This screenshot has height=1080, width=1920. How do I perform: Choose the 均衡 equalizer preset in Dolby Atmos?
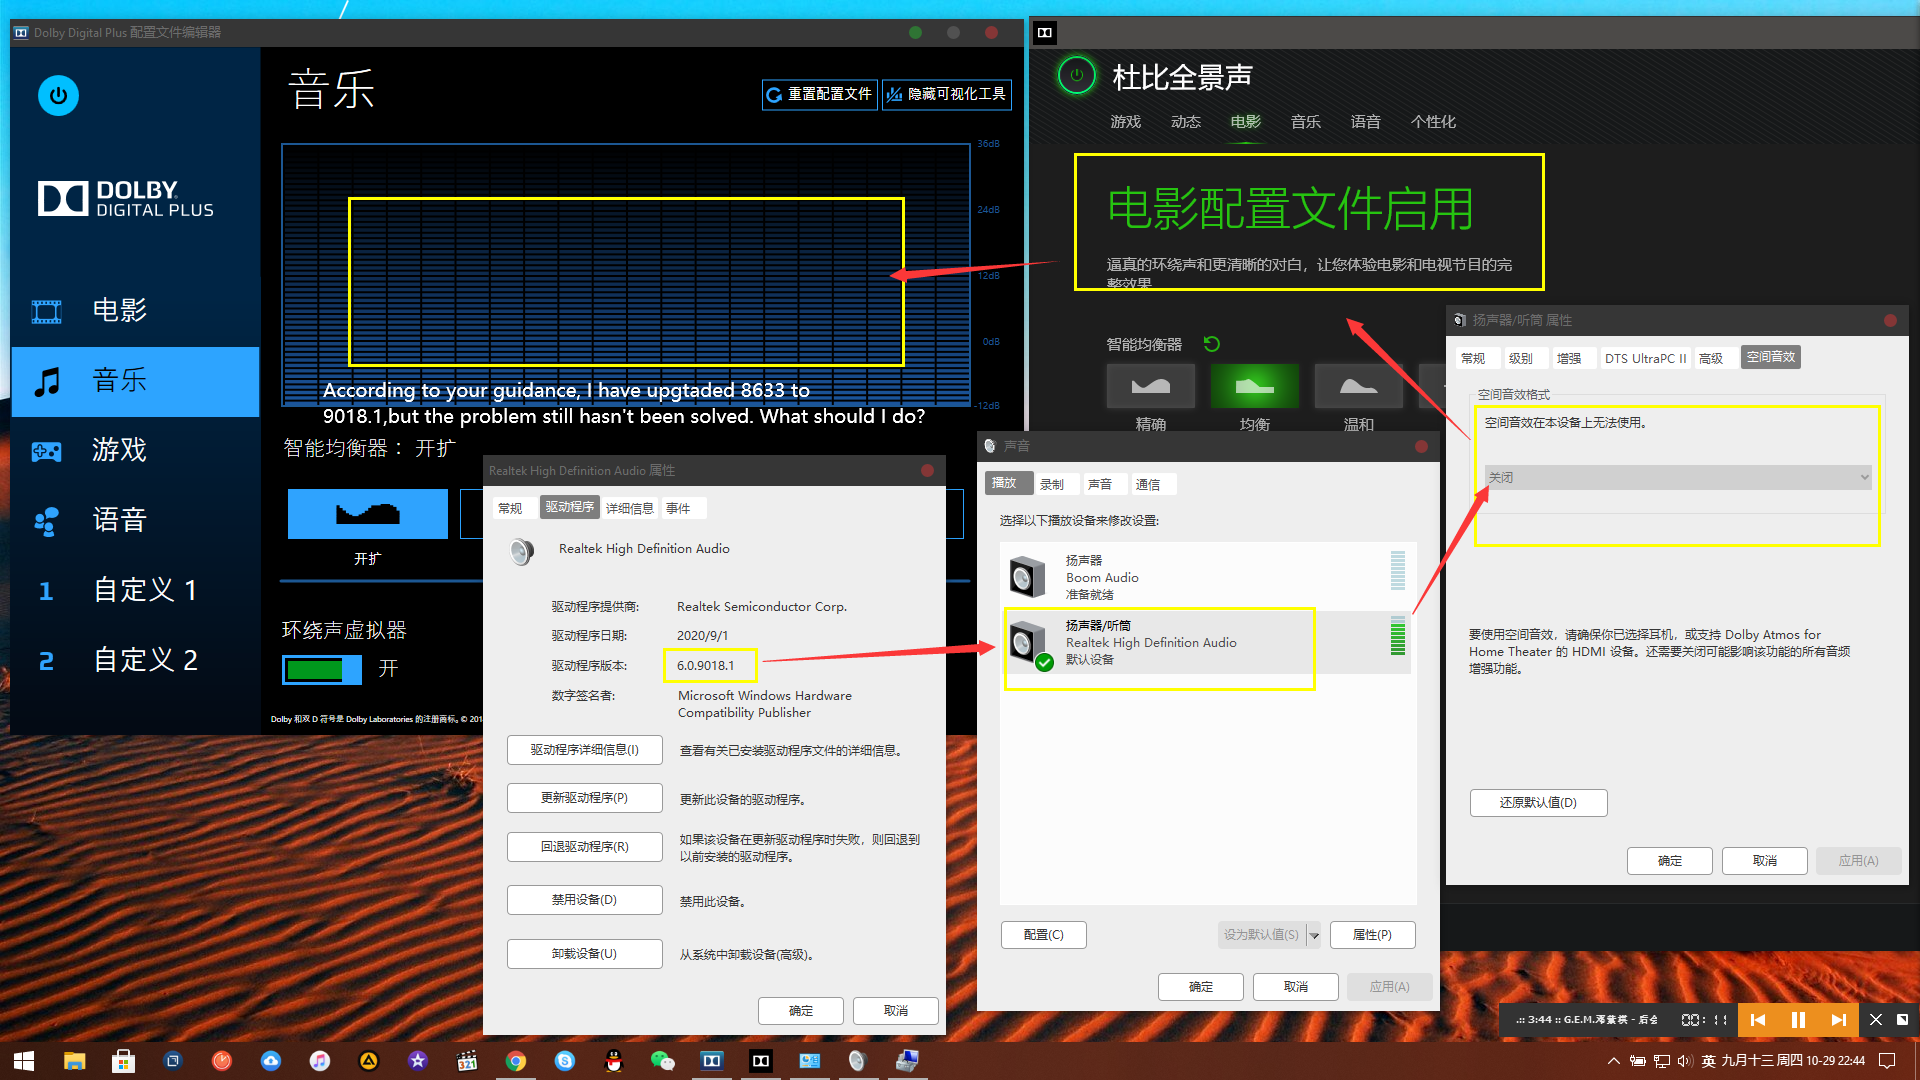[1255, 386]
